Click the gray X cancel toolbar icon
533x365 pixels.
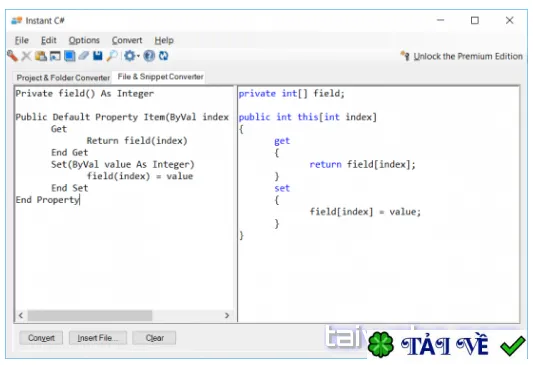[x=26, y=56]
